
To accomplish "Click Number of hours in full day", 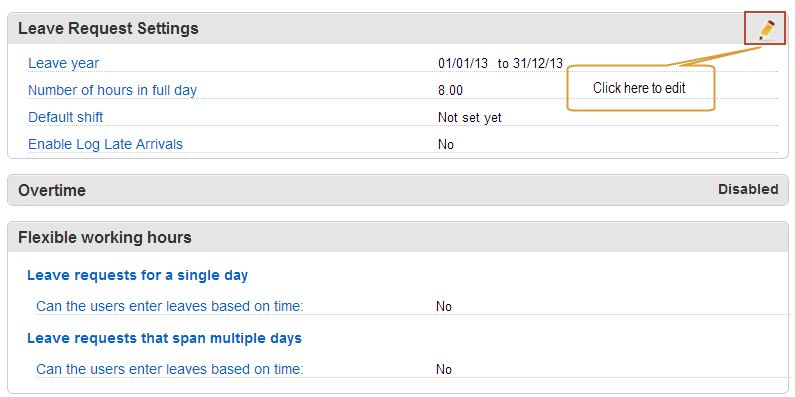I will (x=112, y=90).
